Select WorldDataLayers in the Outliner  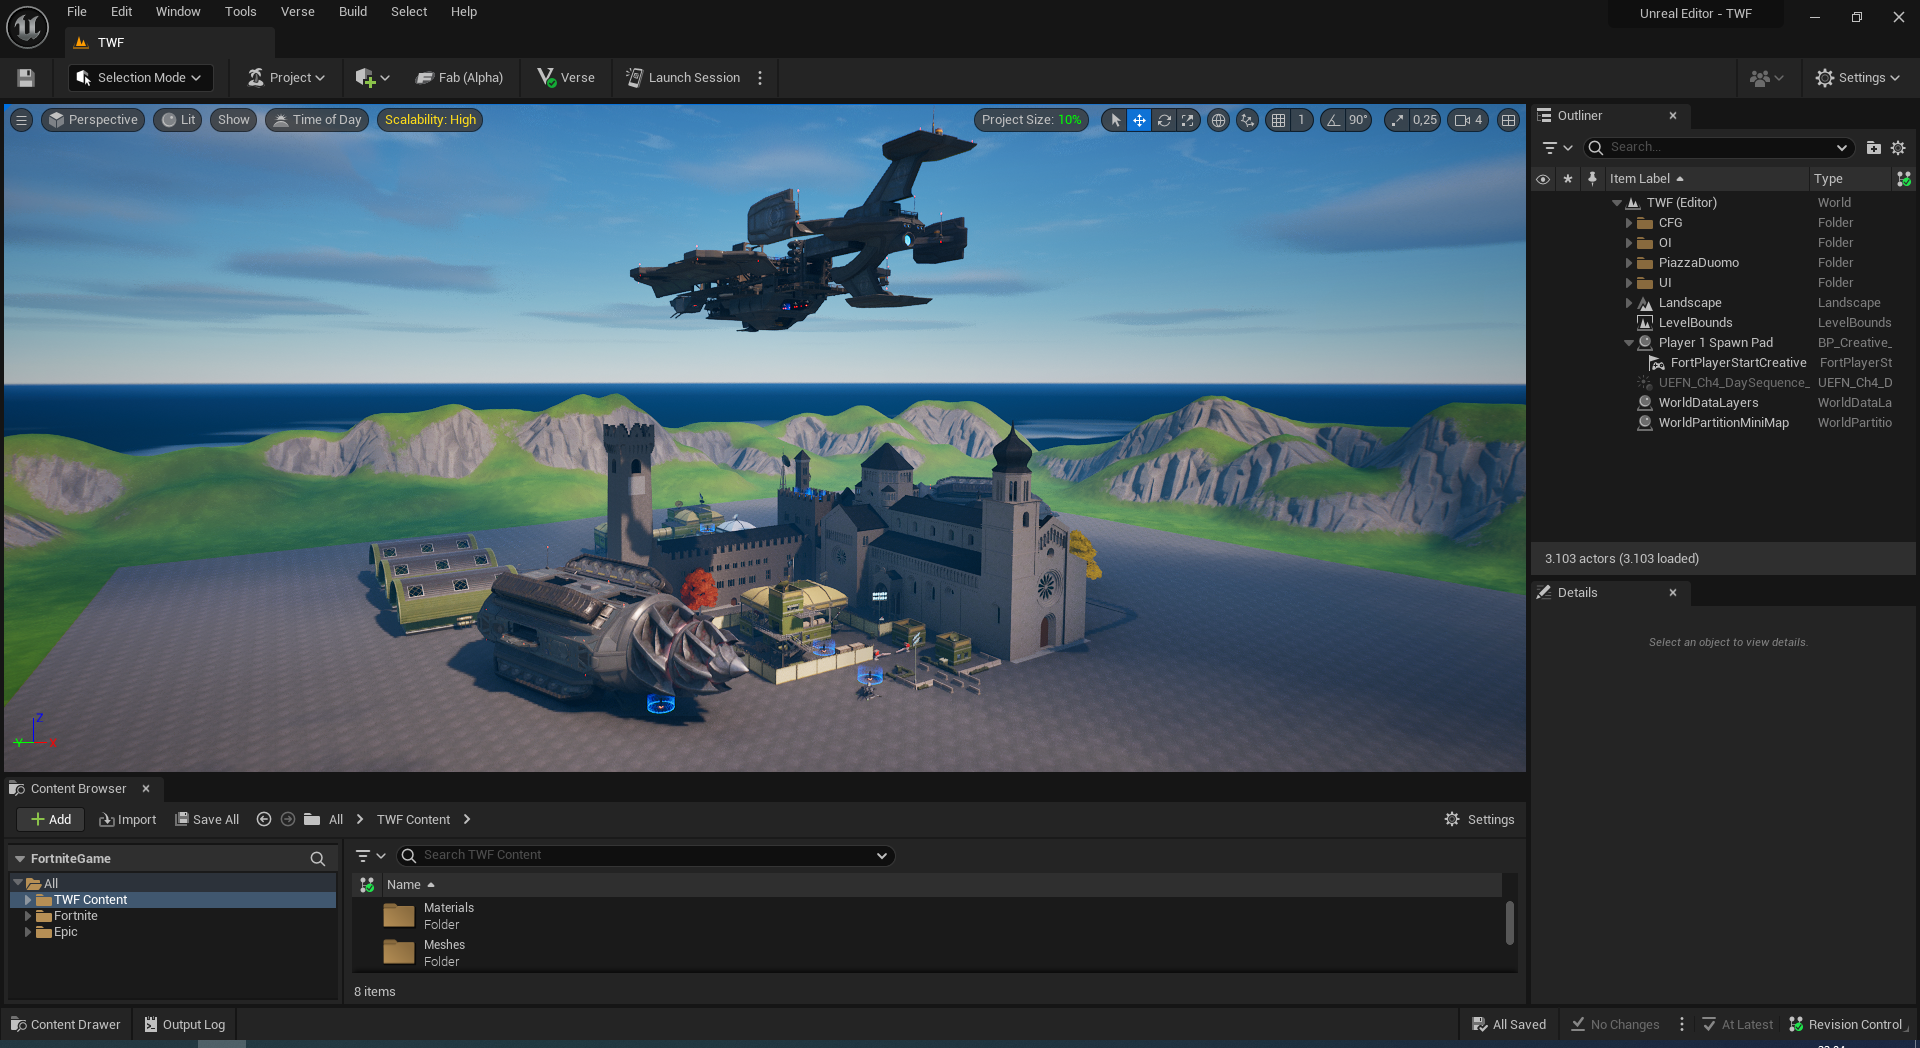tap(1708, 403)
